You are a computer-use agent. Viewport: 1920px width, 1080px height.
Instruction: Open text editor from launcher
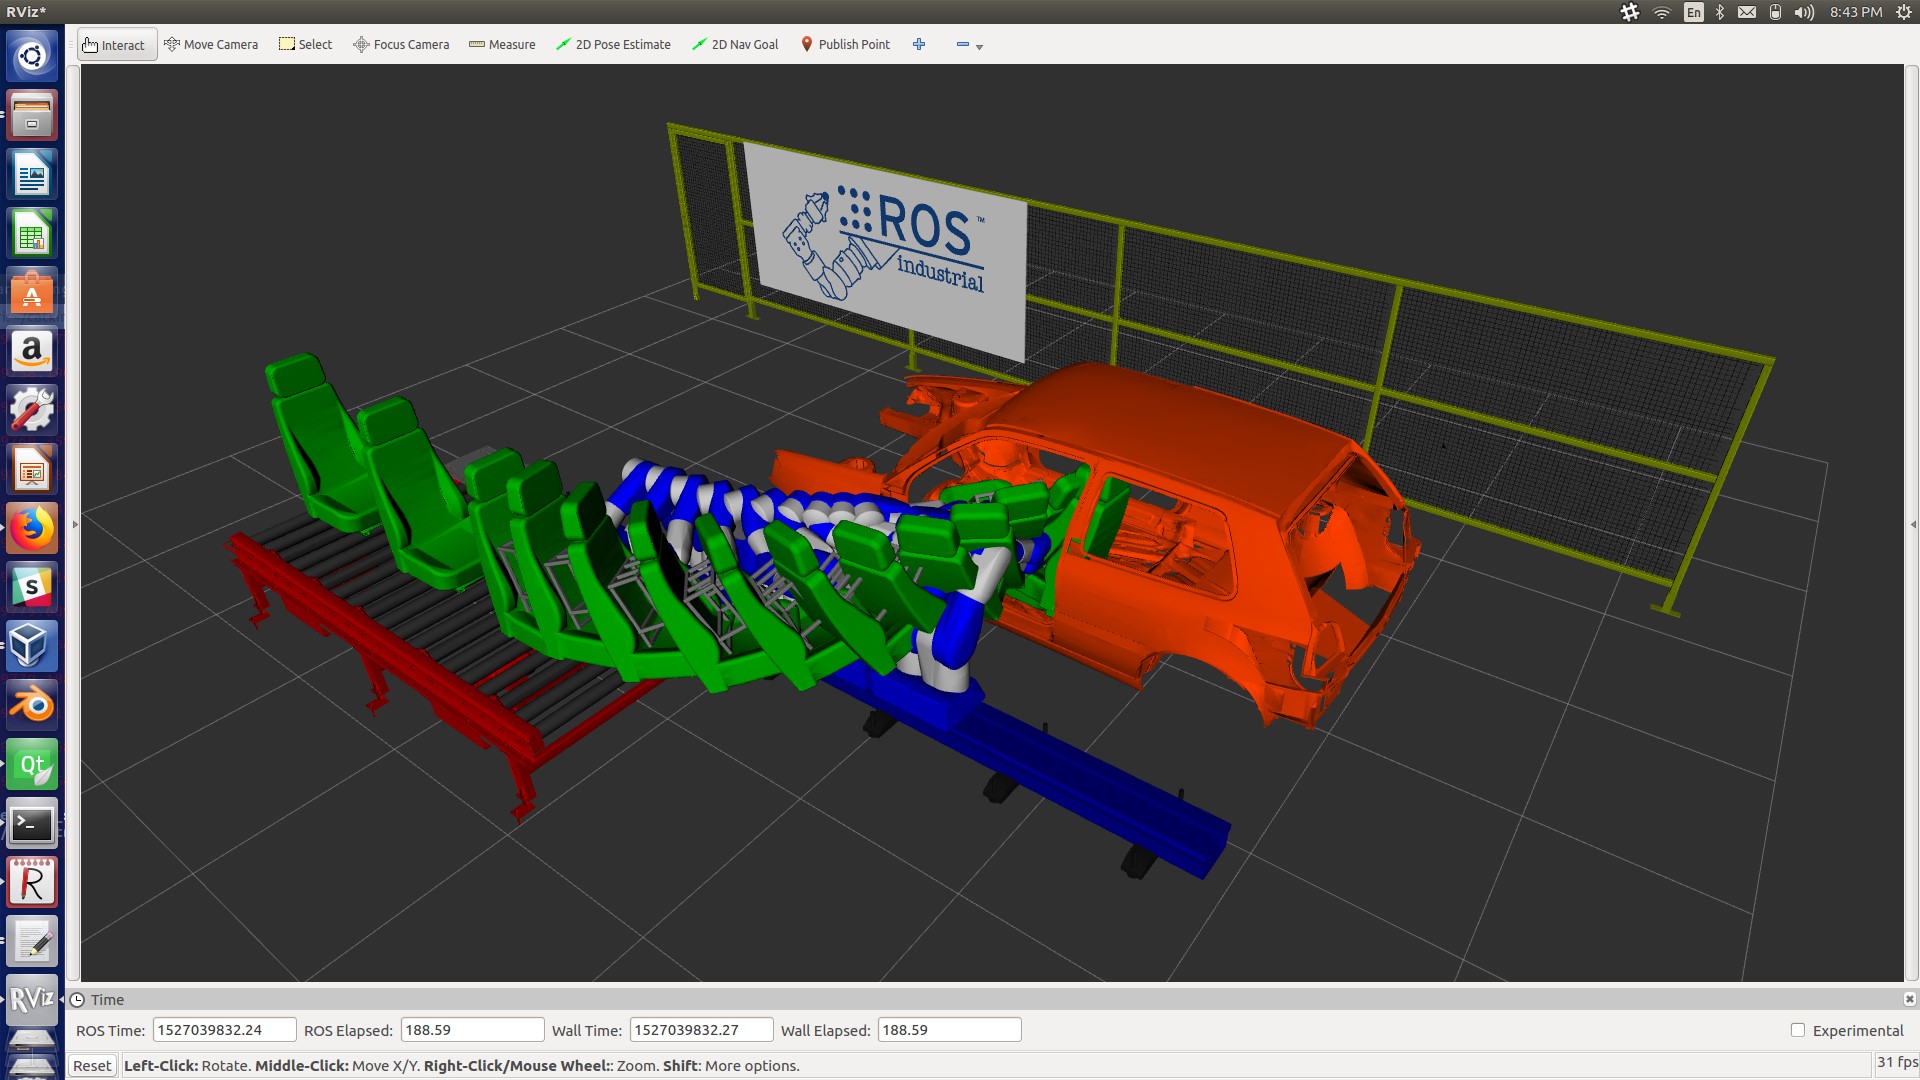pos(32,941)
